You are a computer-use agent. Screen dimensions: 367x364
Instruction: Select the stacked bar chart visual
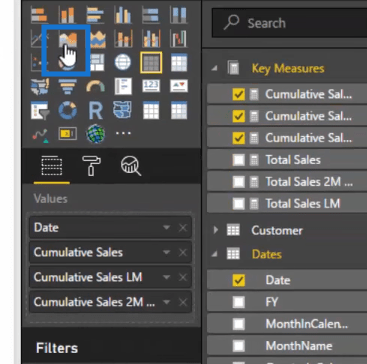click(39, 15)
